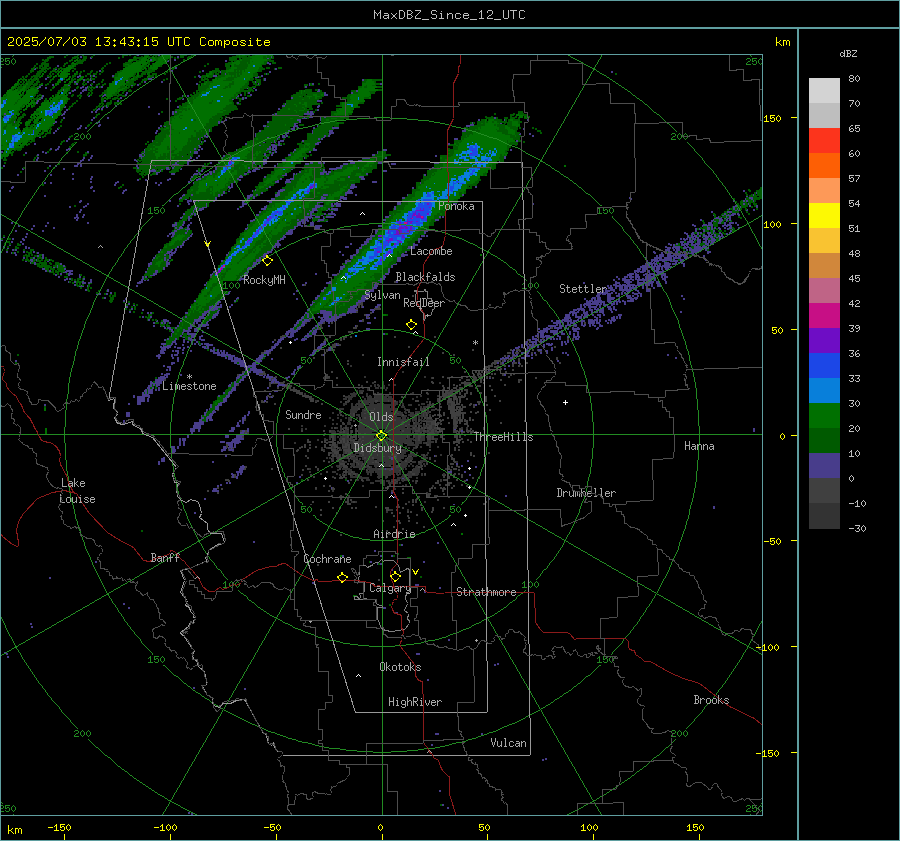Click the RedDeer city label
The height and width of the screenshot is (841, 900).
(424, 303)
